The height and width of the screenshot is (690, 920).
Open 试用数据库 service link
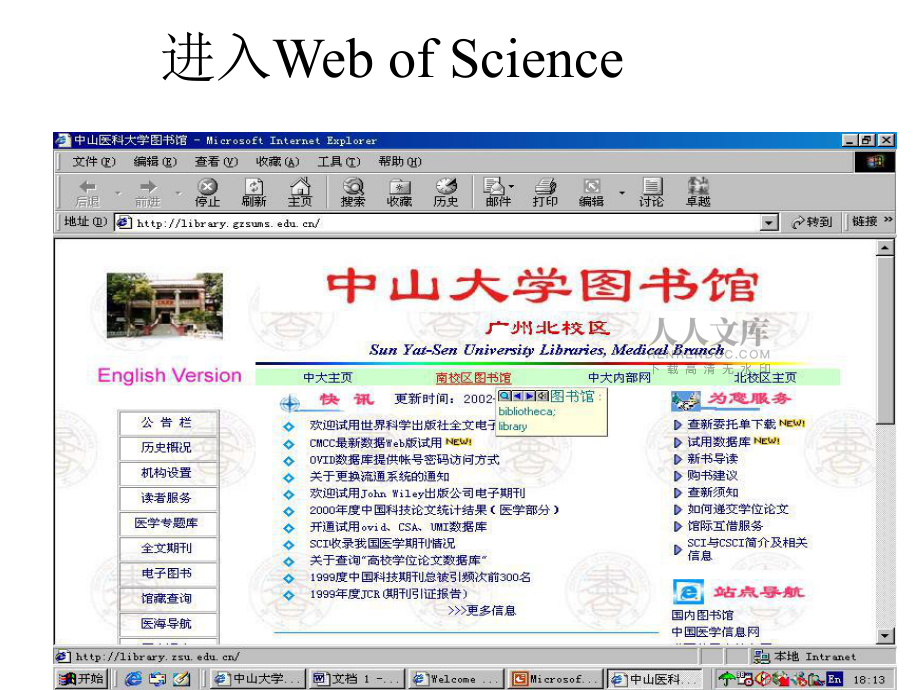click(x=719, y=441)
